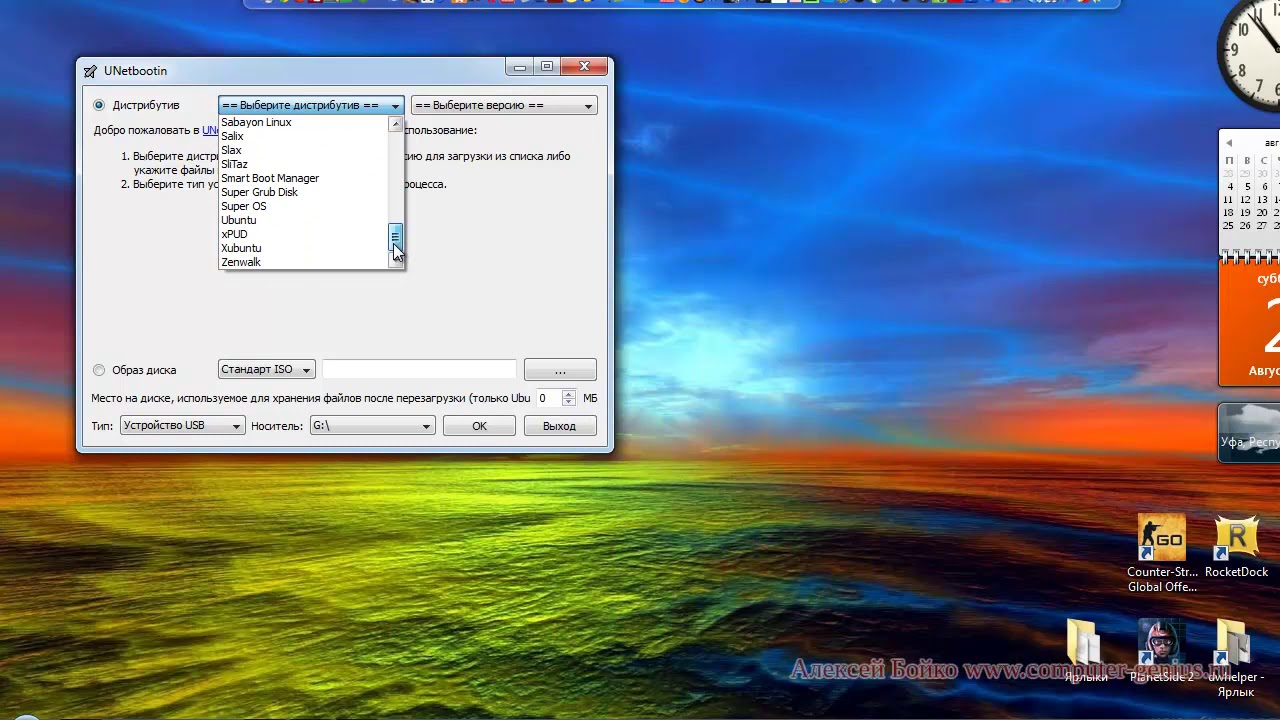The width and height of the screenshot is (1280, 720).
Task: Click the МБ space value field
Action: pyautogui.click(x=549, y=398)
